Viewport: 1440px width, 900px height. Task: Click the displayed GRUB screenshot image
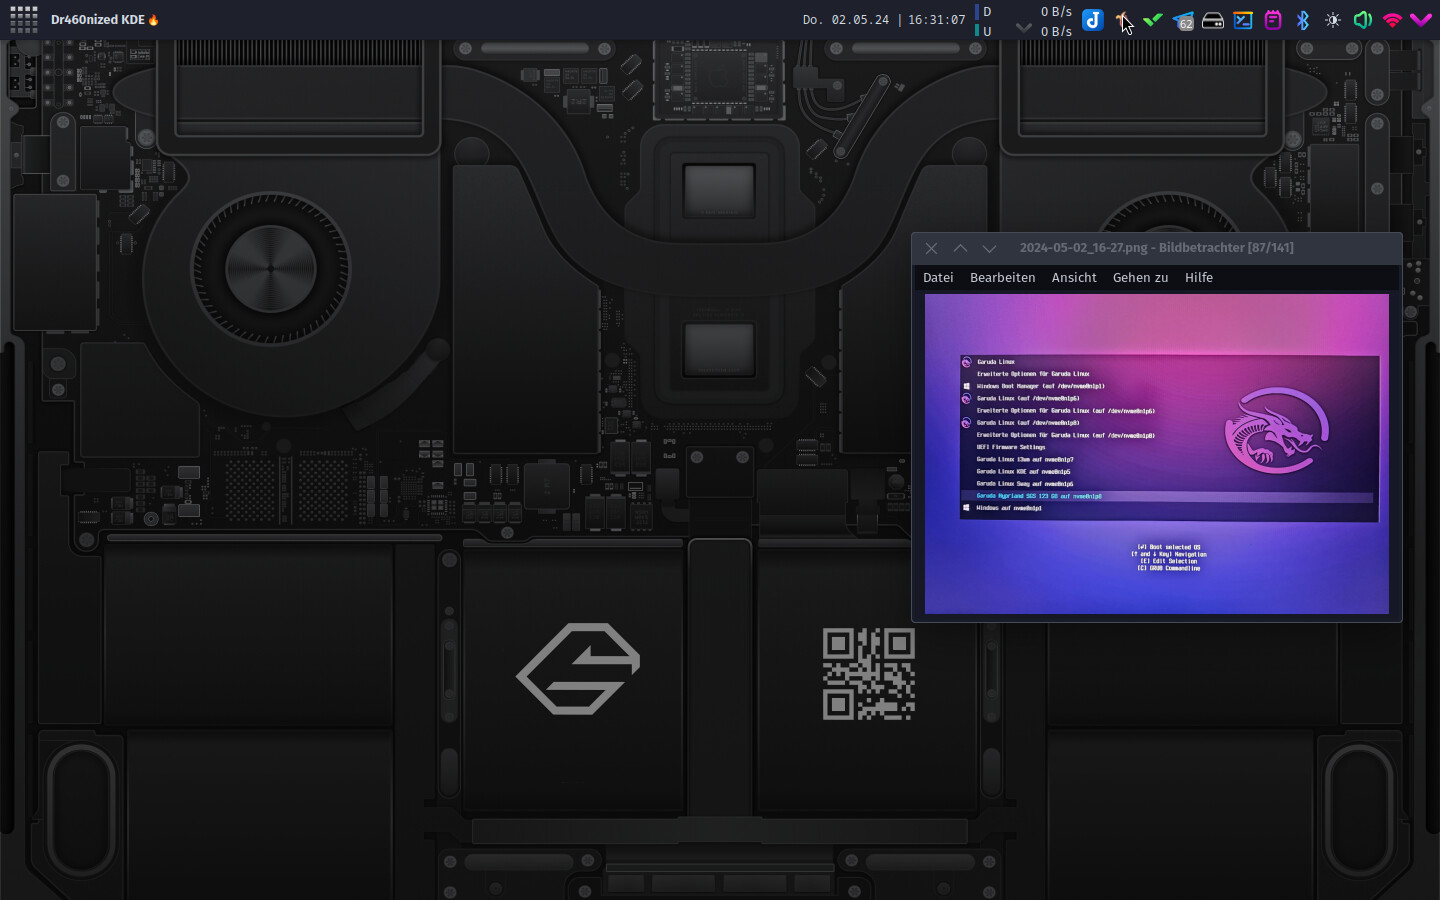tap(1156, 454)
